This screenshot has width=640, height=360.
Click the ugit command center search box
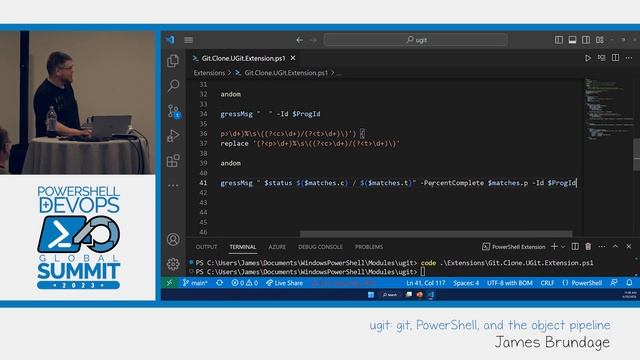coord(416,40)
